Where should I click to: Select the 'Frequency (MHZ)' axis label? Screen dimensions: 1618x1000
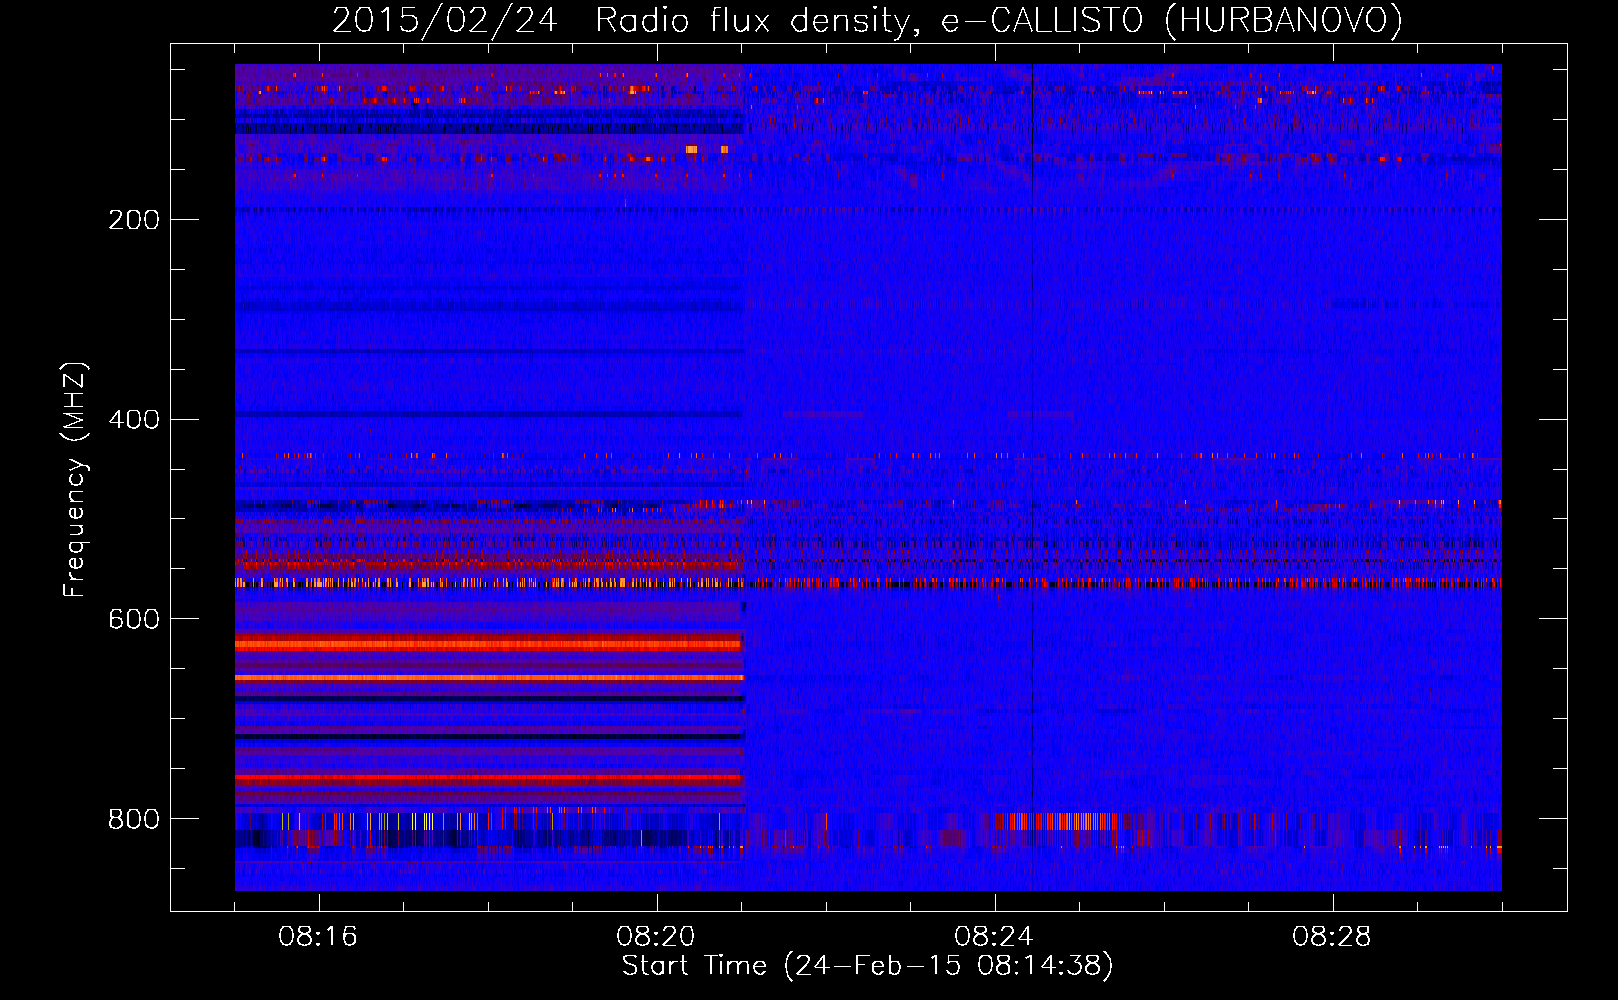76,480
